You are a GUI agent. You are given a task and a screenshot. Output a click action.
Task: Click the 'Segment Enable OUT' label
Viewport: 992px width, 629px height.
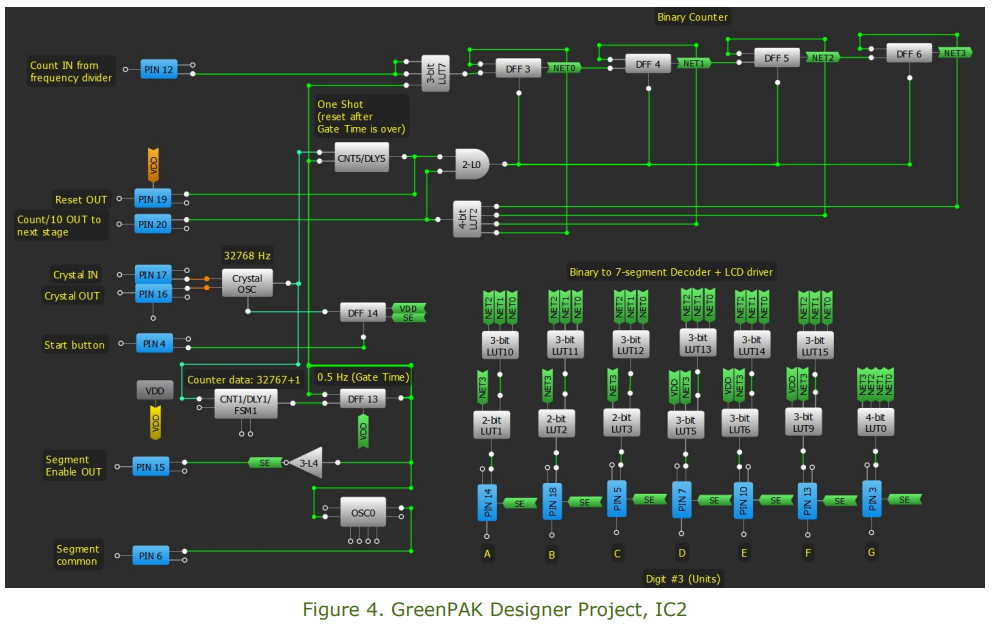coord(73,466)
